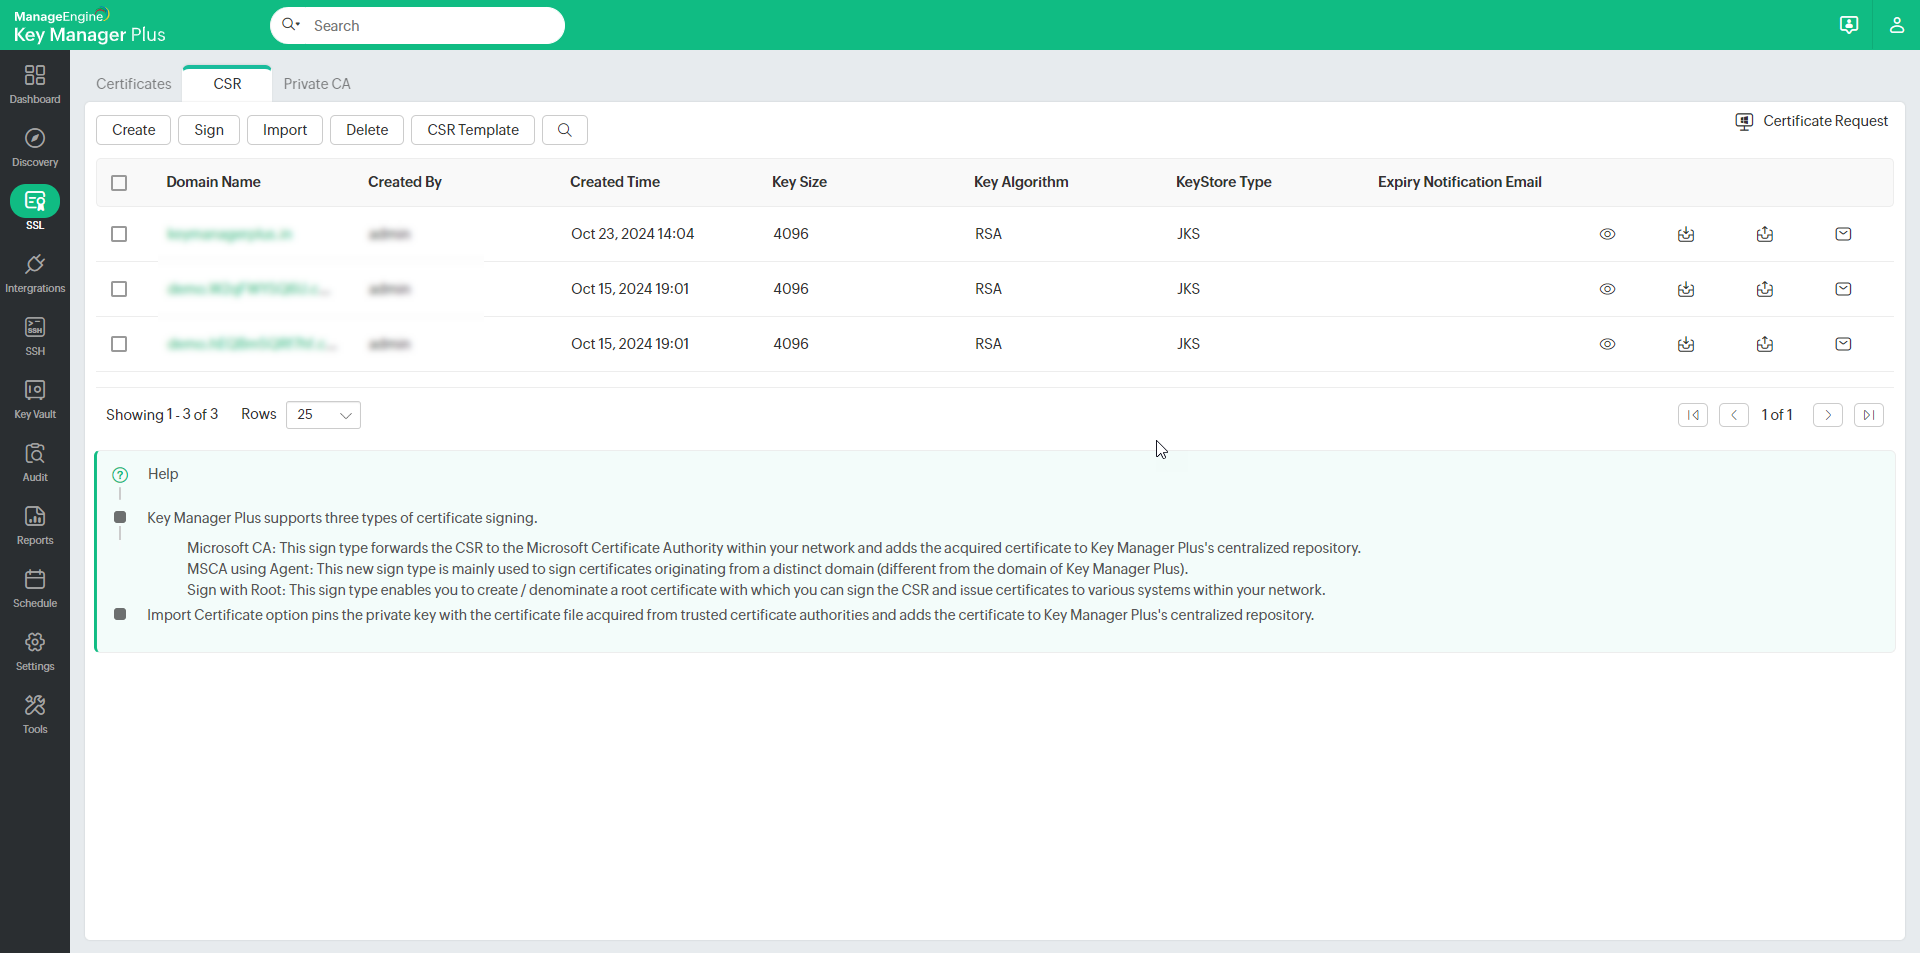View details of the first CSR row
Viewport: 1920px width, 953px height.
tap(1607, 233)
